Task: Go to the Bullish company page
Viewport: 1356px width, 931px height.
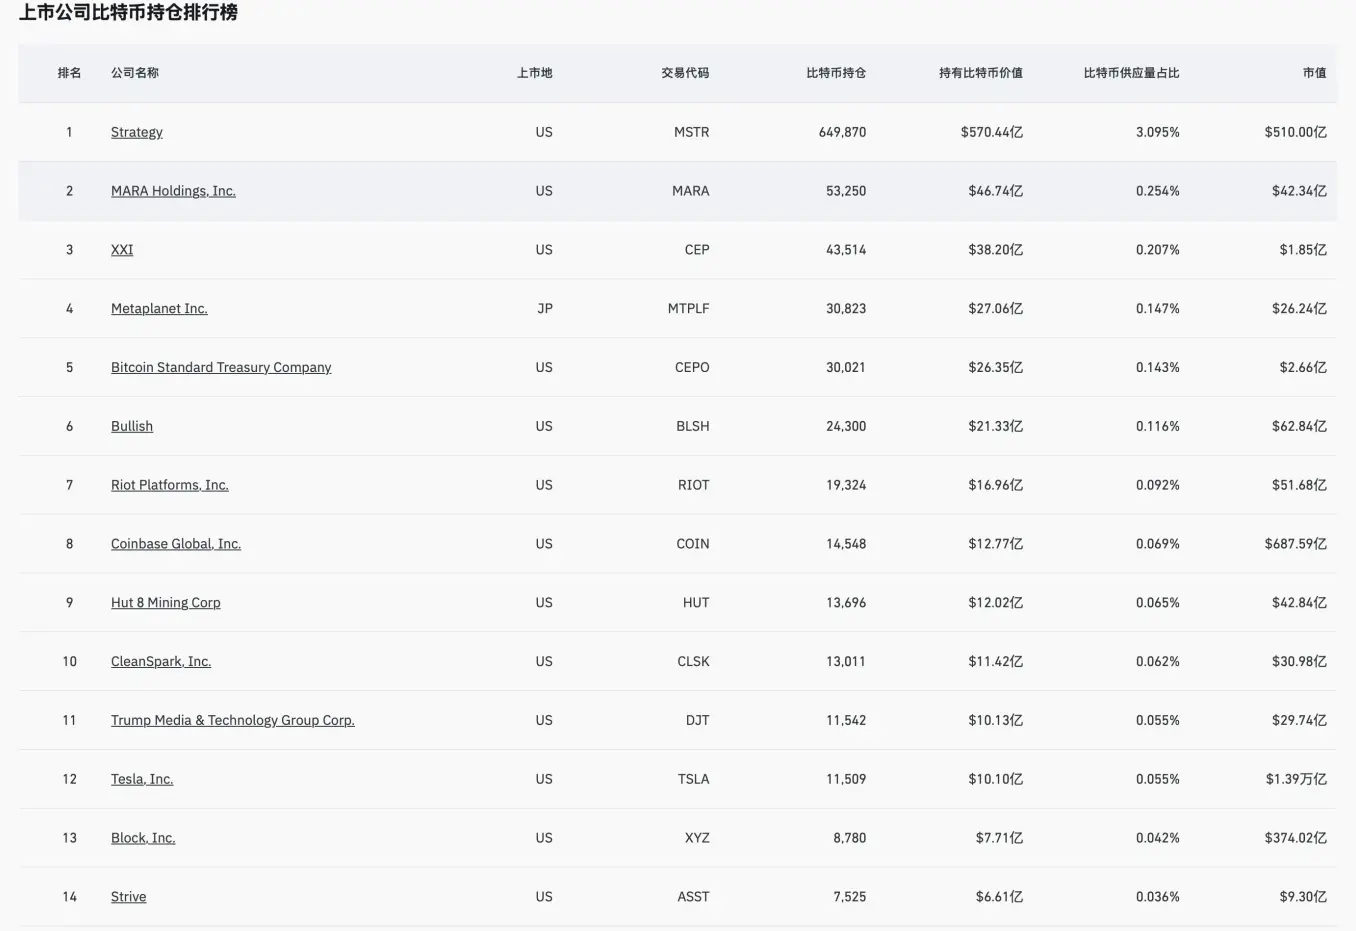Action: (x=132, y=426)
